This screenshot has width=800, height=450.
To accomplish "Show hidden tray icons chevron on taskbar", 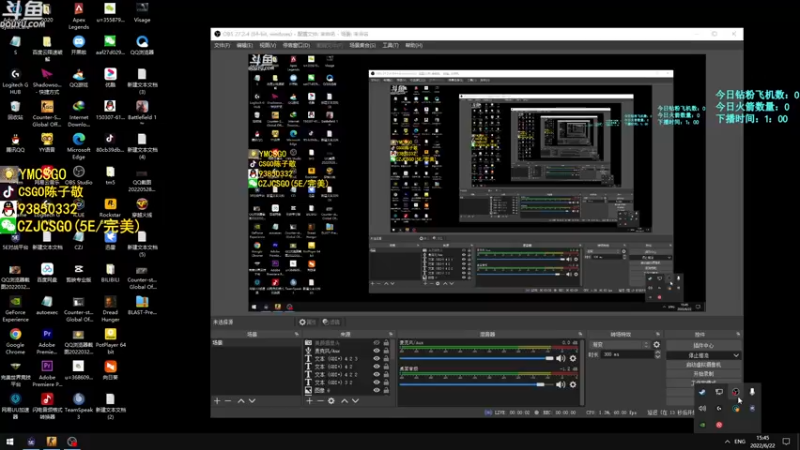I will coord(727,441).
